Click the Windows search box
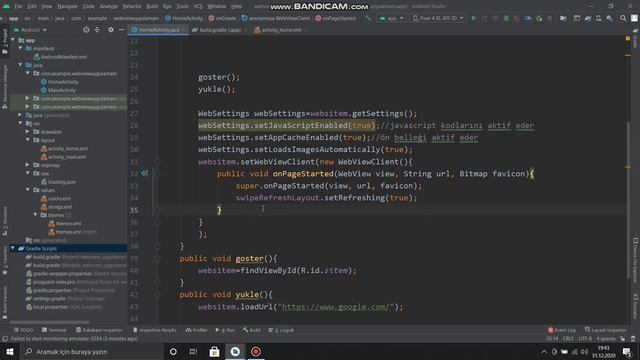This screenshot has height=360, width=640. coord(91,351)
